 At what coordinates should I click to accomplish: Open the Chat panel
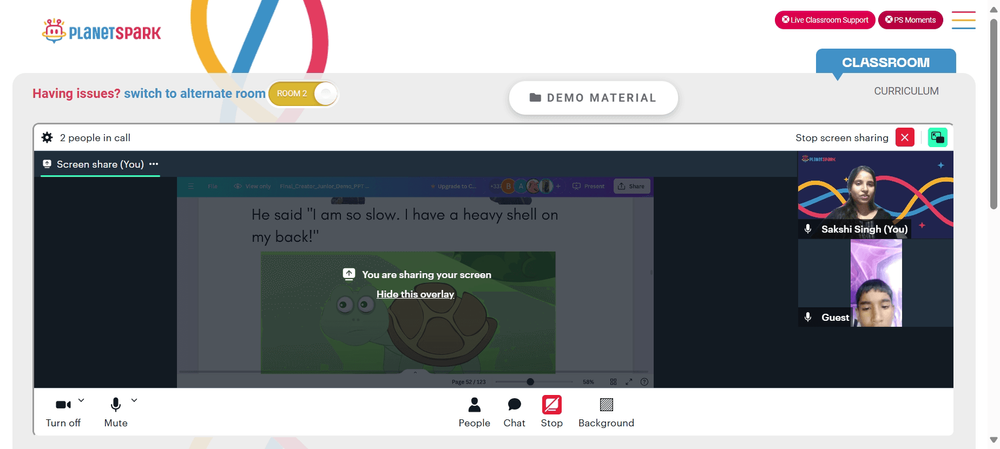(x=514, y=413)
